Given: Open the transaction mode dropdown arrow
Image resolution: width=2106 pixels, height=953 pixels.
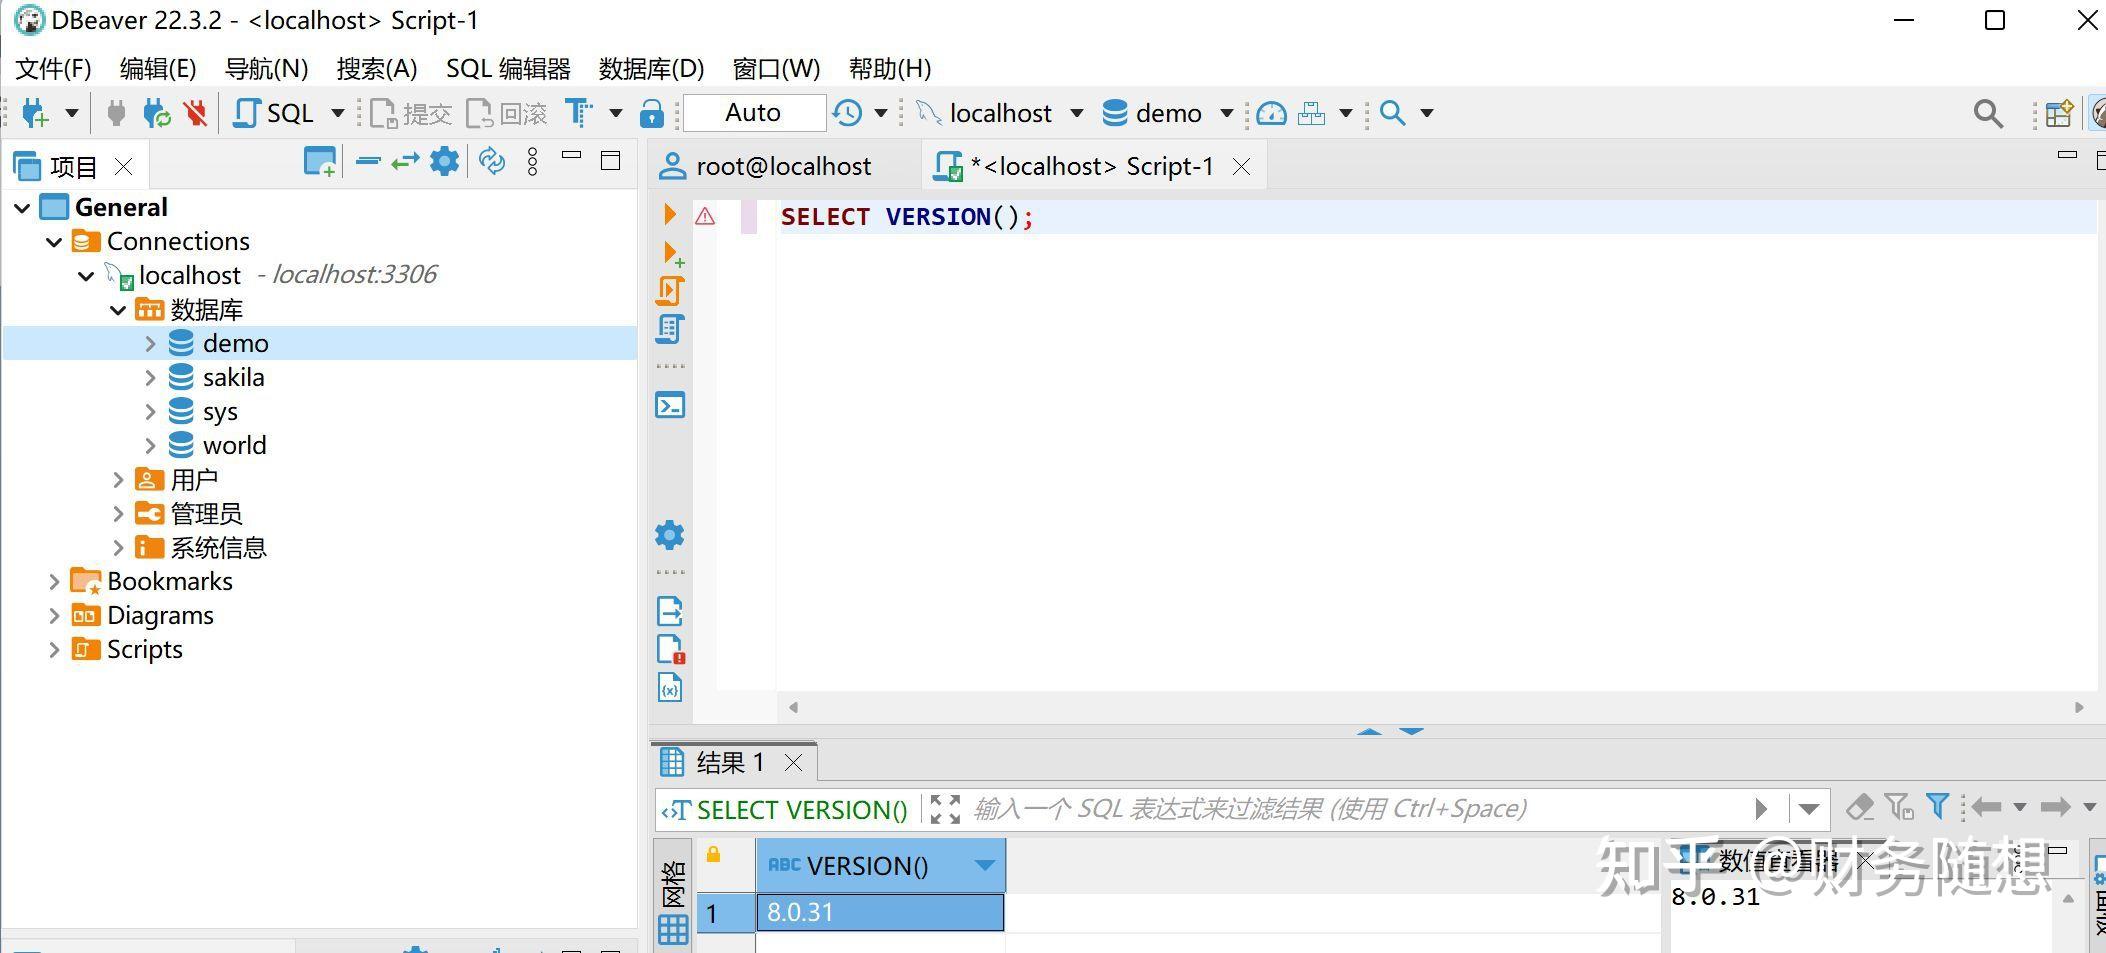Looking at the screenshot, I should (616, 113).
